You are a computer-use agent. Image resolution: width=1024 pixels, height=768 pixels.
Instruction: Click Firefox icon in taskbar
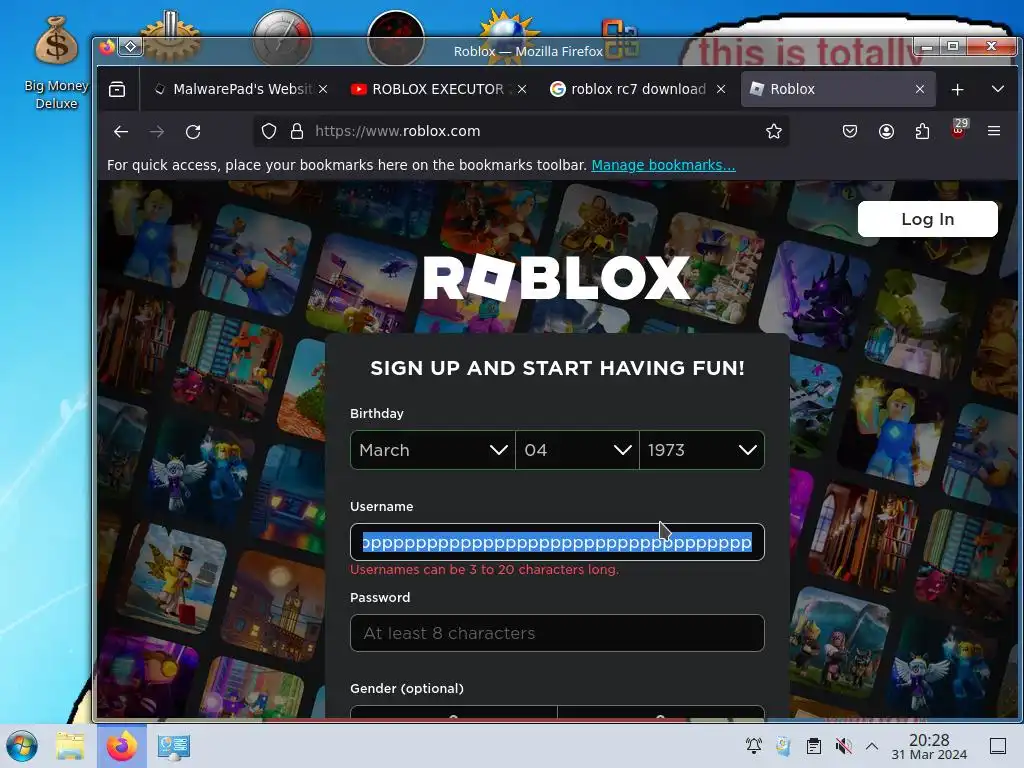click(x=122, y=746)
